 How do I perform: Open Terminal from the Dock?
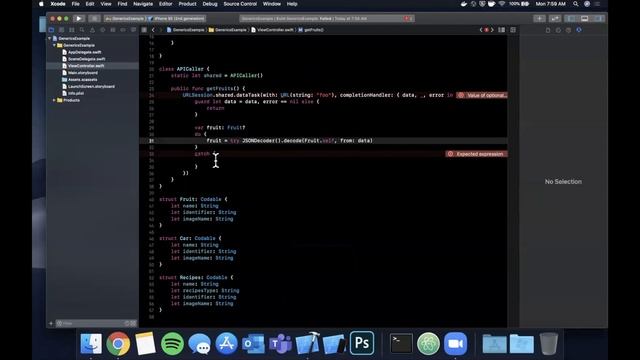(x=401, y=343)
